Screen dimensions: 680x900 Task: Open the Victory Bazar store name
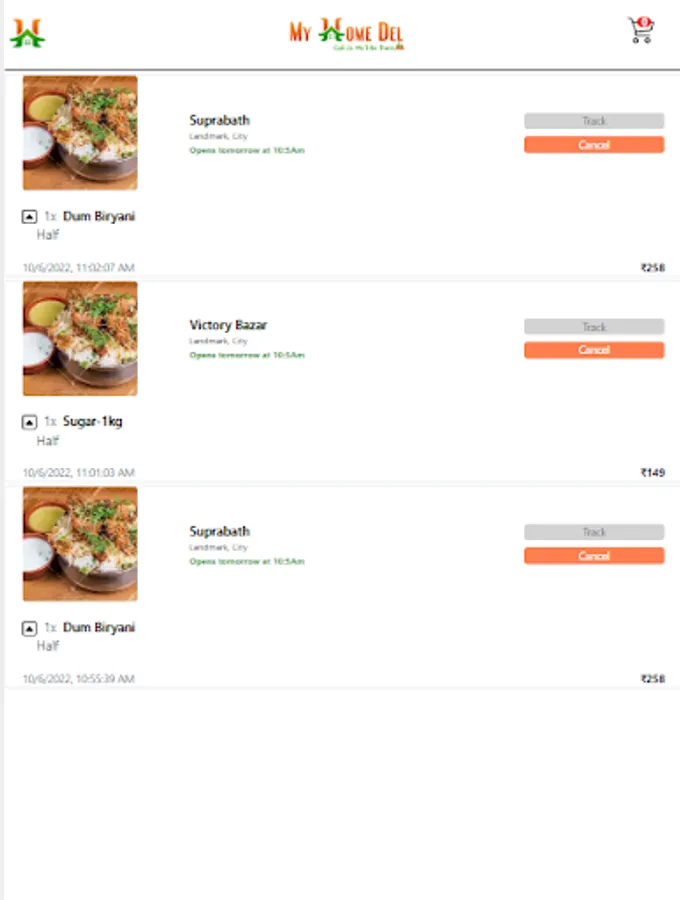point(228,325)
